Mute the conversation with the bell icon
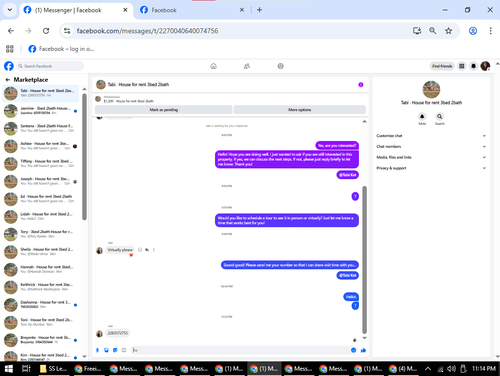 (422, 116)
